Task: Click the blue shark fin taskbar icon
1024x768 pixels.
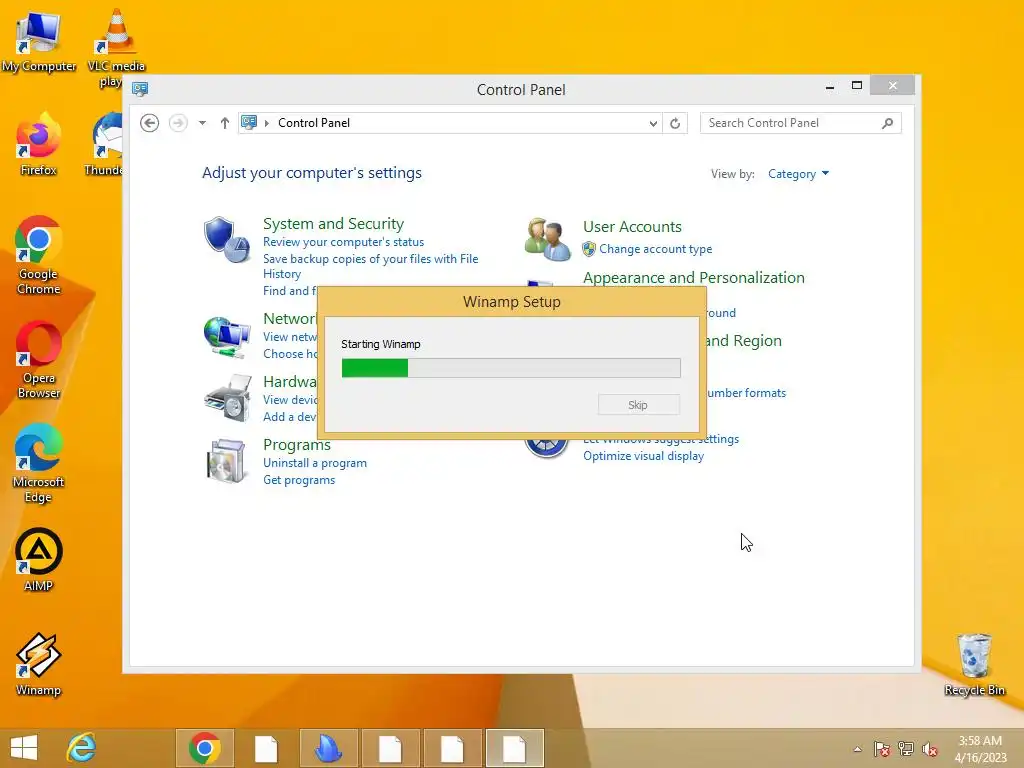Action: pyautogui.click(x=328, y=748)
